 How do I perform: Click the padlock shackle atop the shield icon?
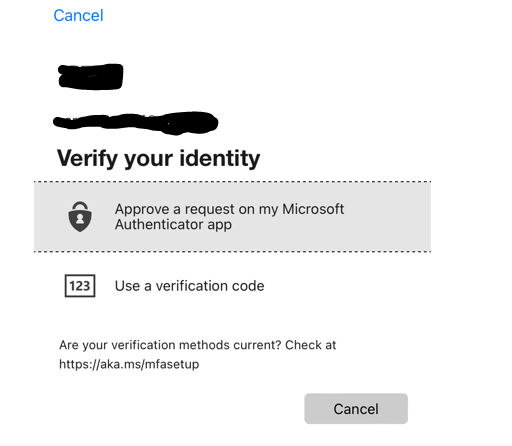(80, 206)
